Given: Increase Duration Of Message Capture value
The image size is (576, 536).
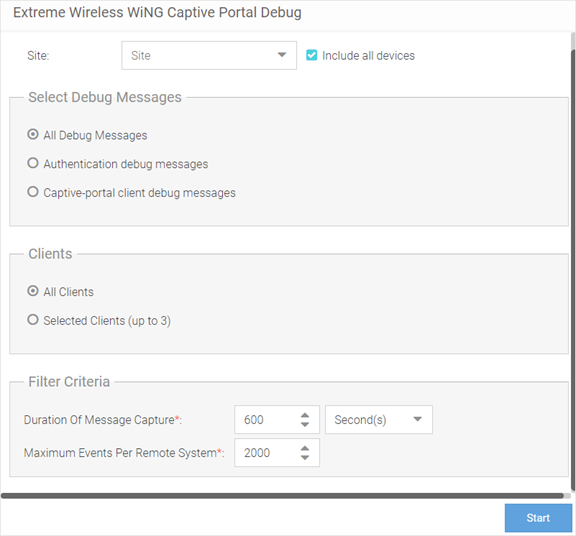Looking at the screenshot, I should click(x=305, y=416).
